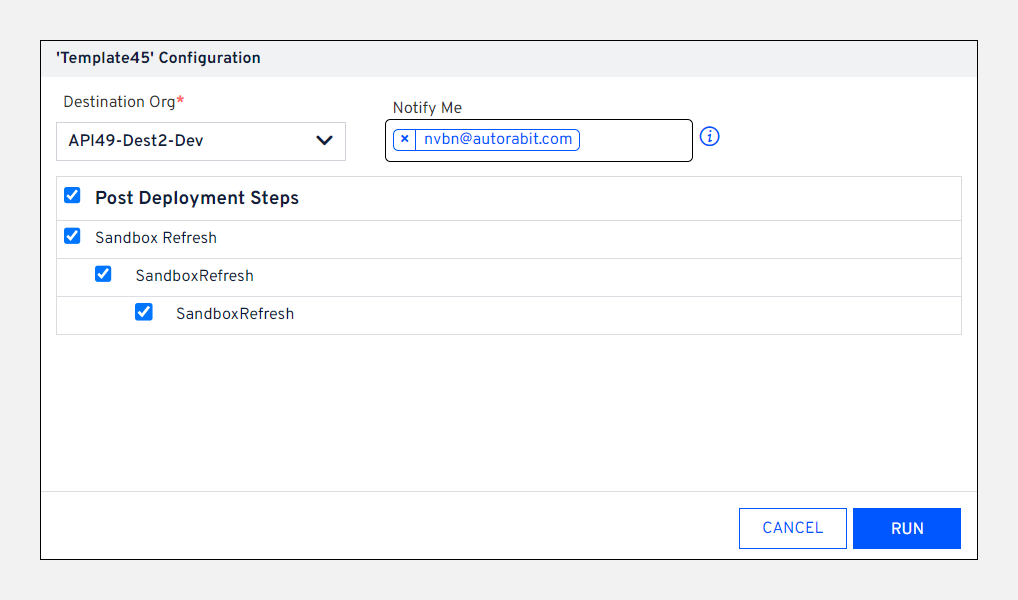Toggle the second-level SandboxRefresh checkbox
Viewport: 1018px width, 600px height.
[x=103, y=274]
